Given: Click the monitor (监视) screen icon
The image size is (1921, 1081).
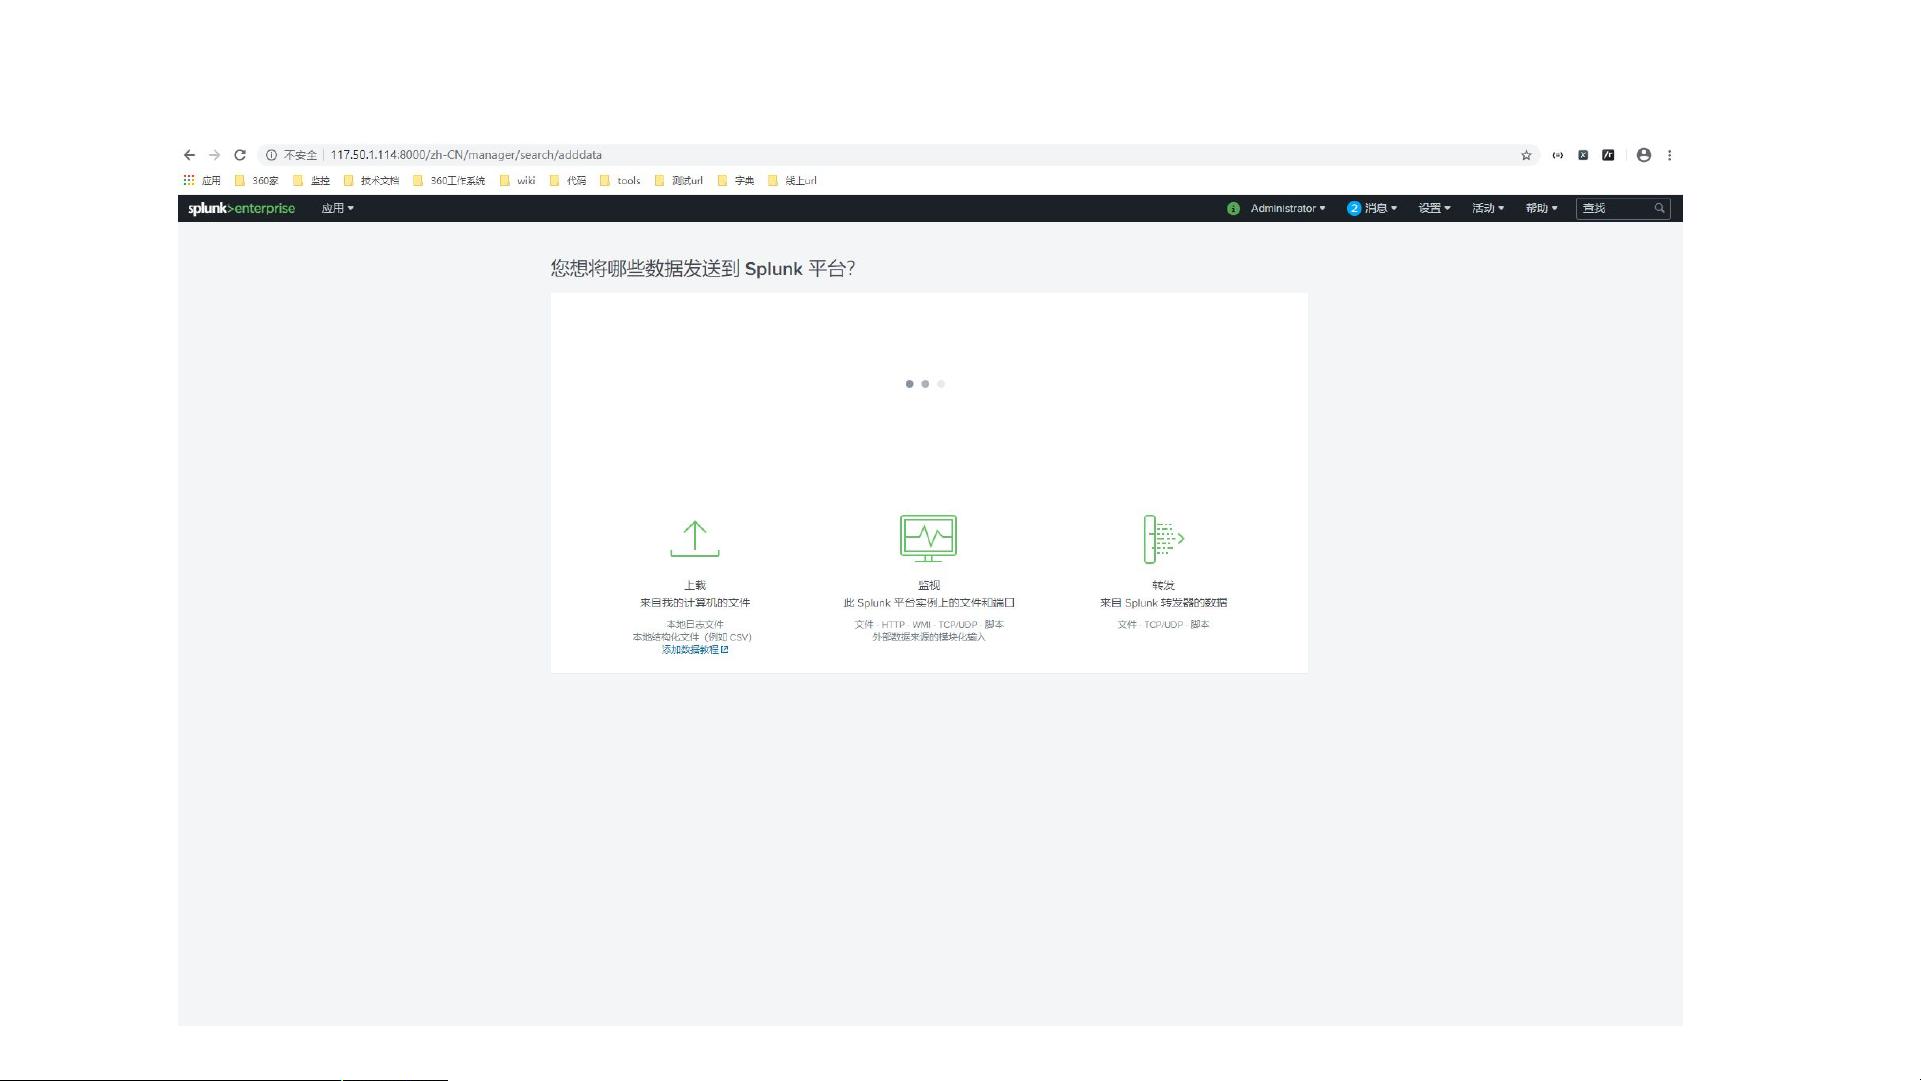Looking at the screenshot, I should coord(928,538).
